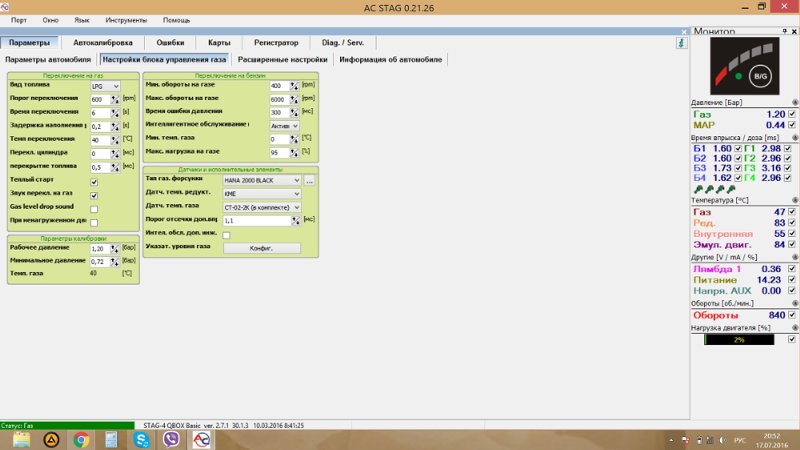The image size is (800, 450).
Task: Click the Порог переключения rpm input field
Action: point(104,100)
